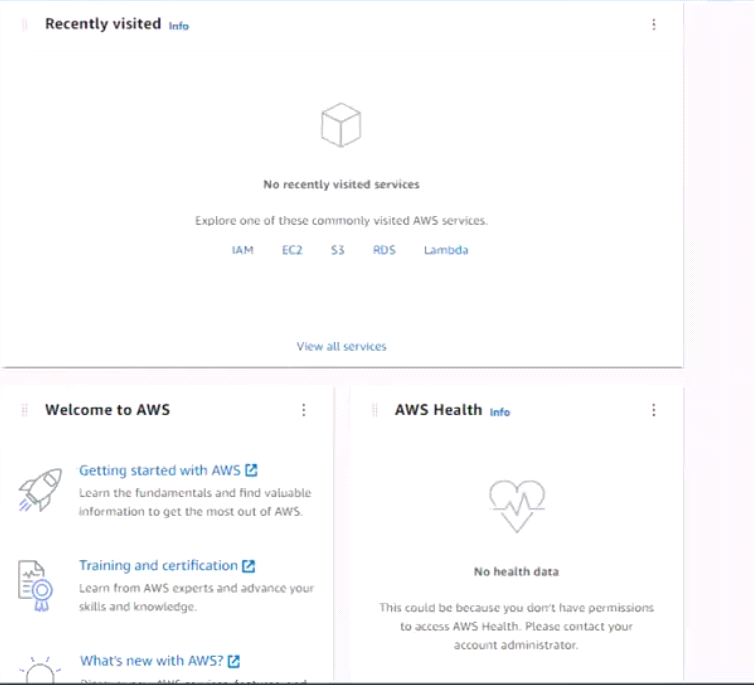Click View all services
The image size is (754, 685).
[341, 346]
